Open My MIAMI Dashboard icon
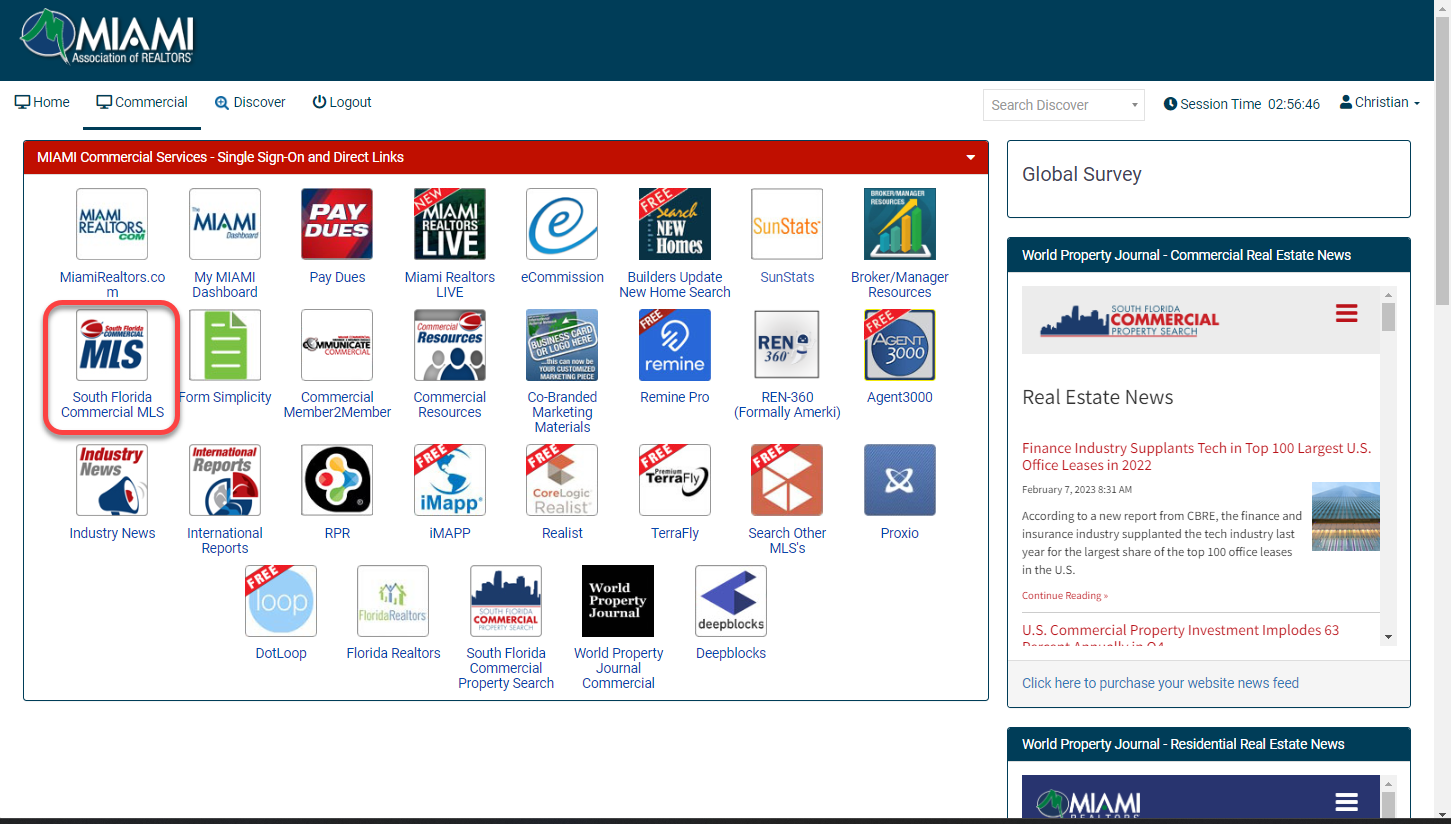Viewport: 1451px width, 824px height. [x=225, y=224]
